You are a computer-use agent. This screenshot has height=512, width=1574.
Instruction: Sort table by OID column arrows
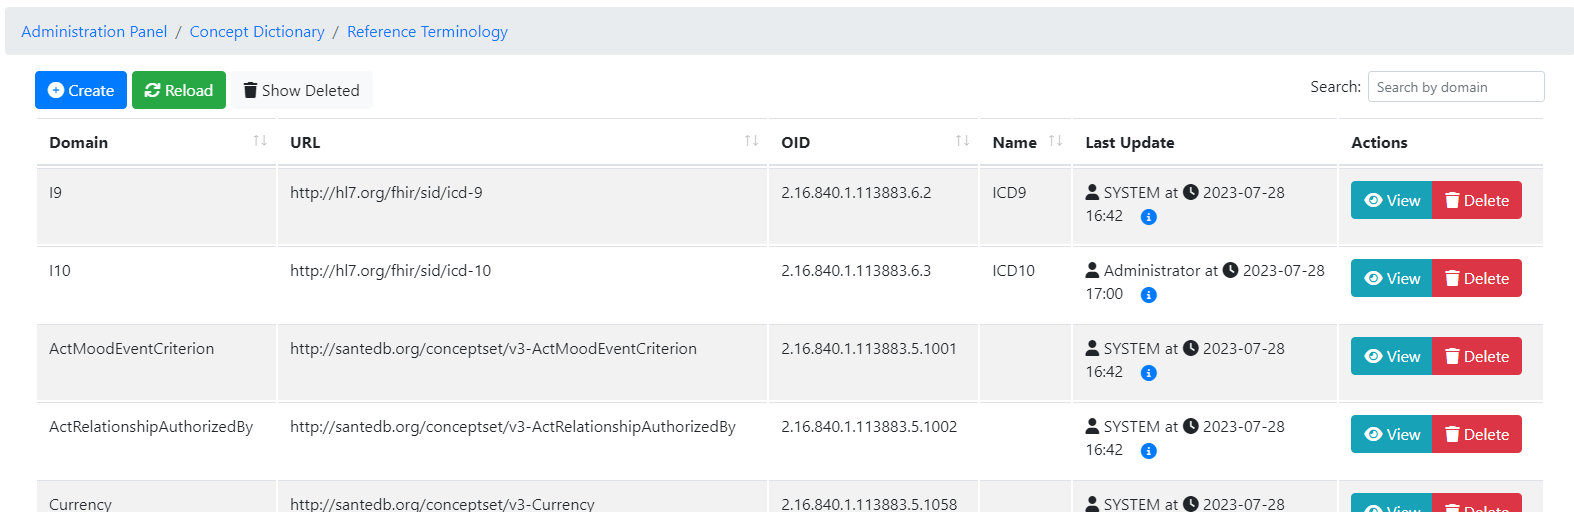tap(962, 142)
